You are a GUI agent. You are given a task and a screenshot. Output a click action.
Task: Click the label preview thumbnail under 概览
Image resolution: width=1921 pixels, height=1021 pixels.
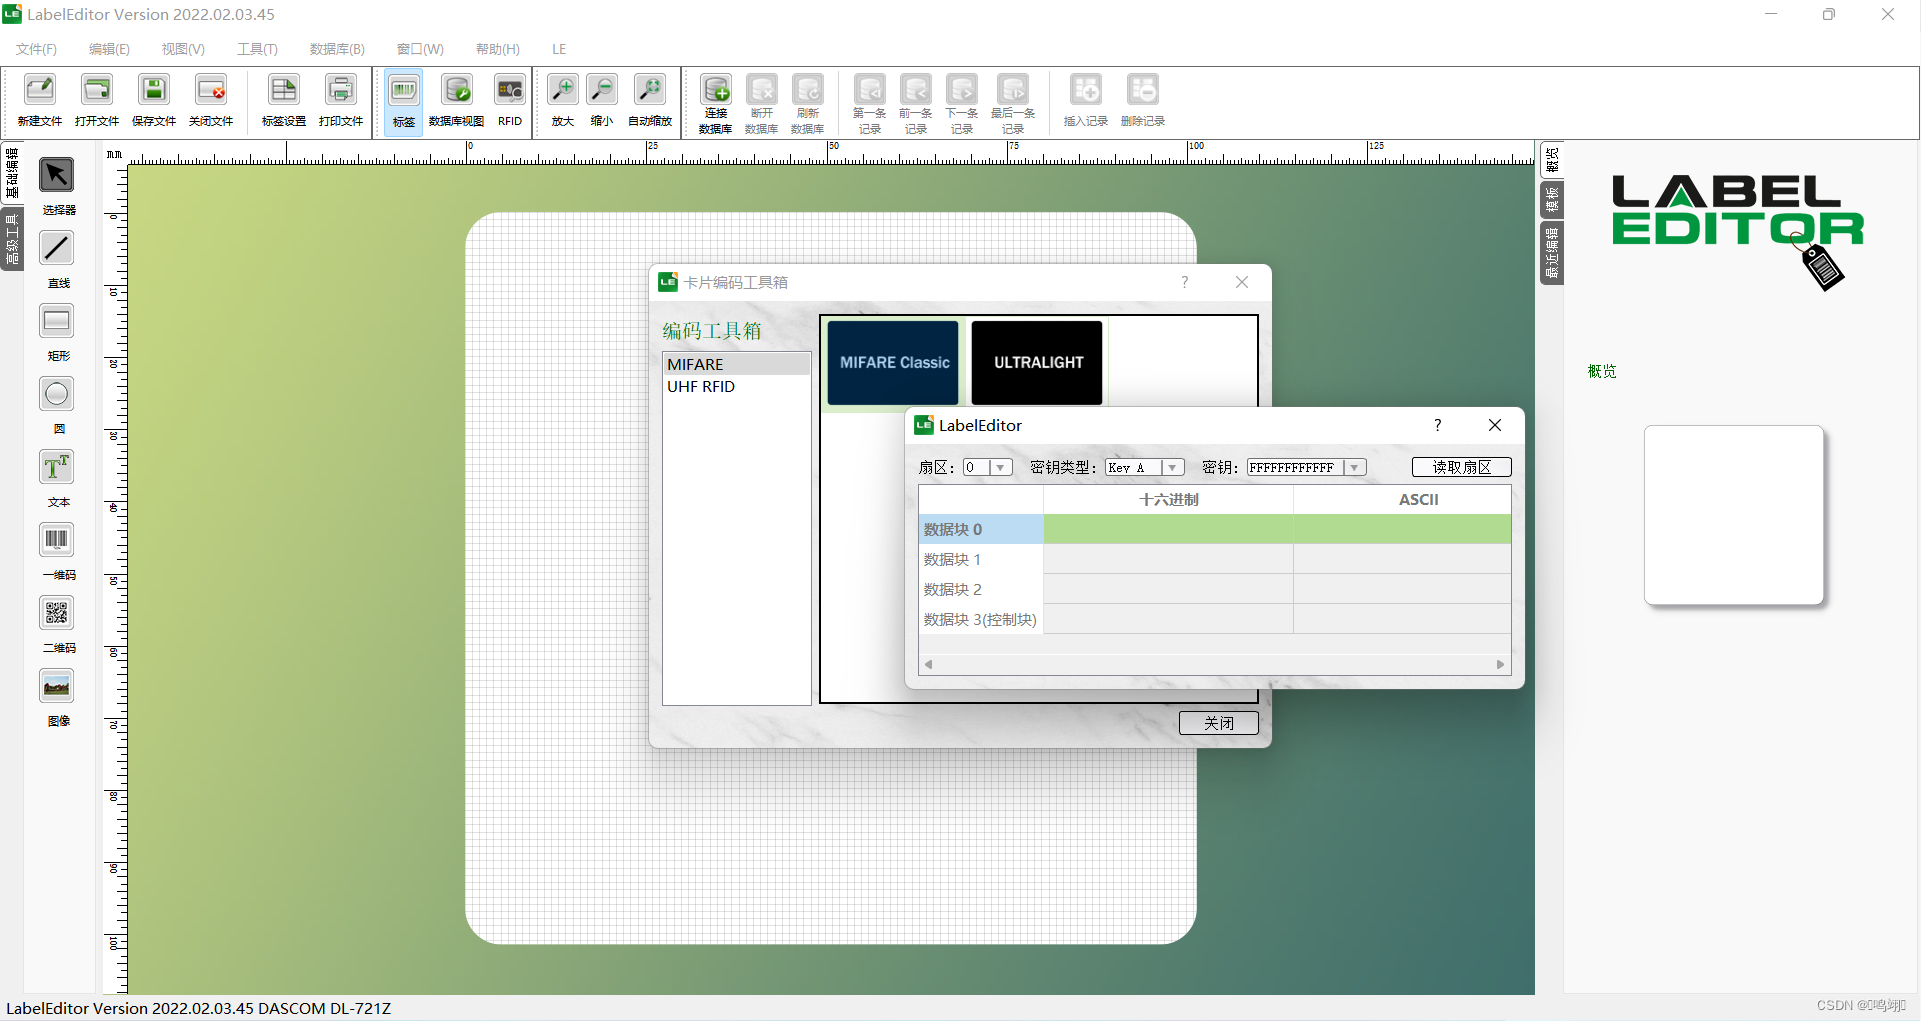[1734, 515]
